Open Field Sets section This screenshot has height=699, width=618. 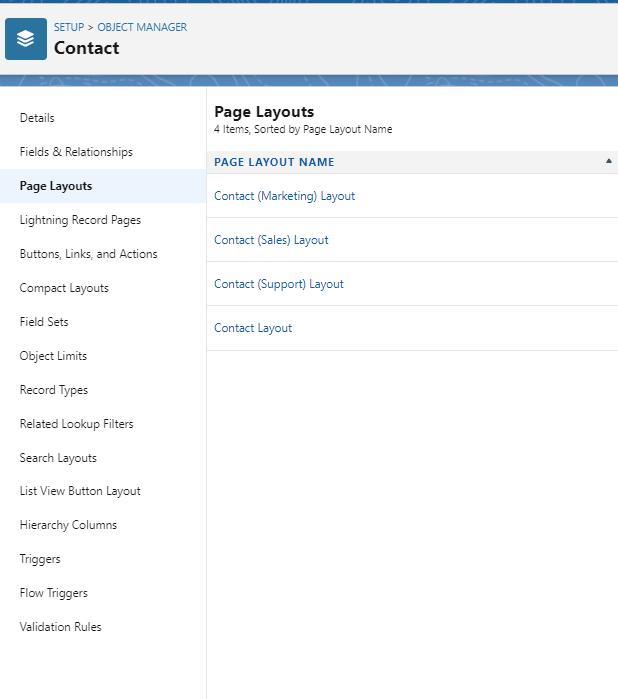click(44, 322)
